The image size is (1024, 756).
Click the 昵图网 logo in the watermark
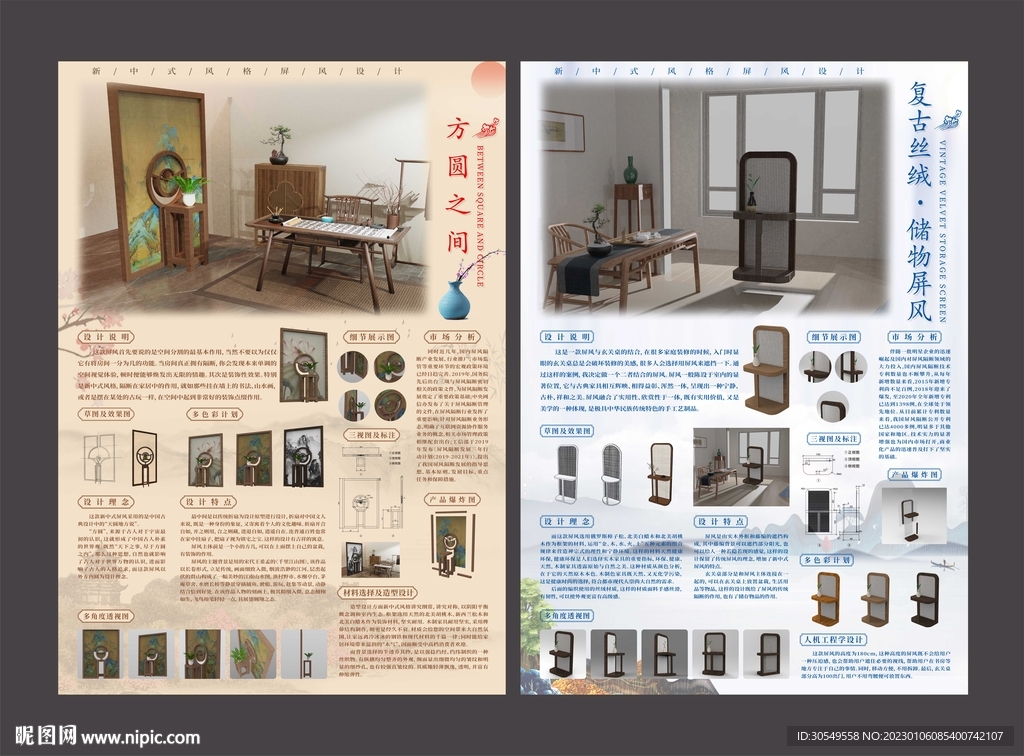pyautogui.click(x=43, y=737)
